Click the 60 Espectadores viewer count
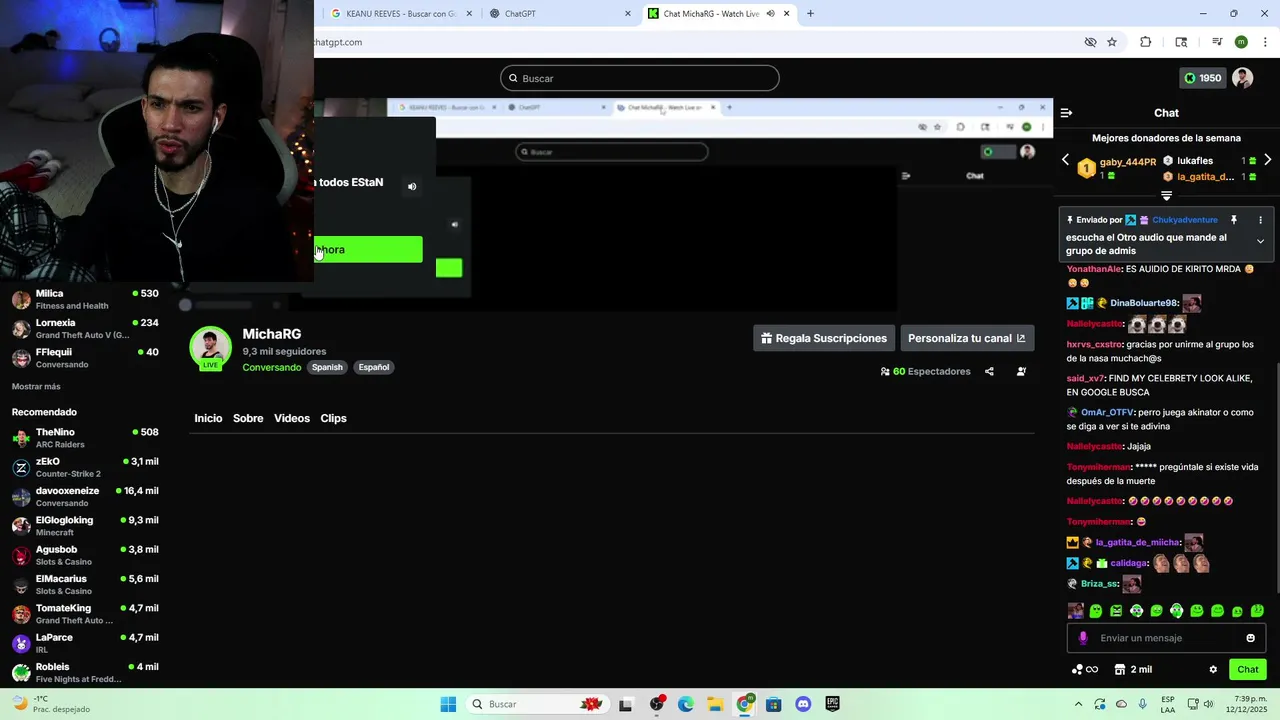 925,371
